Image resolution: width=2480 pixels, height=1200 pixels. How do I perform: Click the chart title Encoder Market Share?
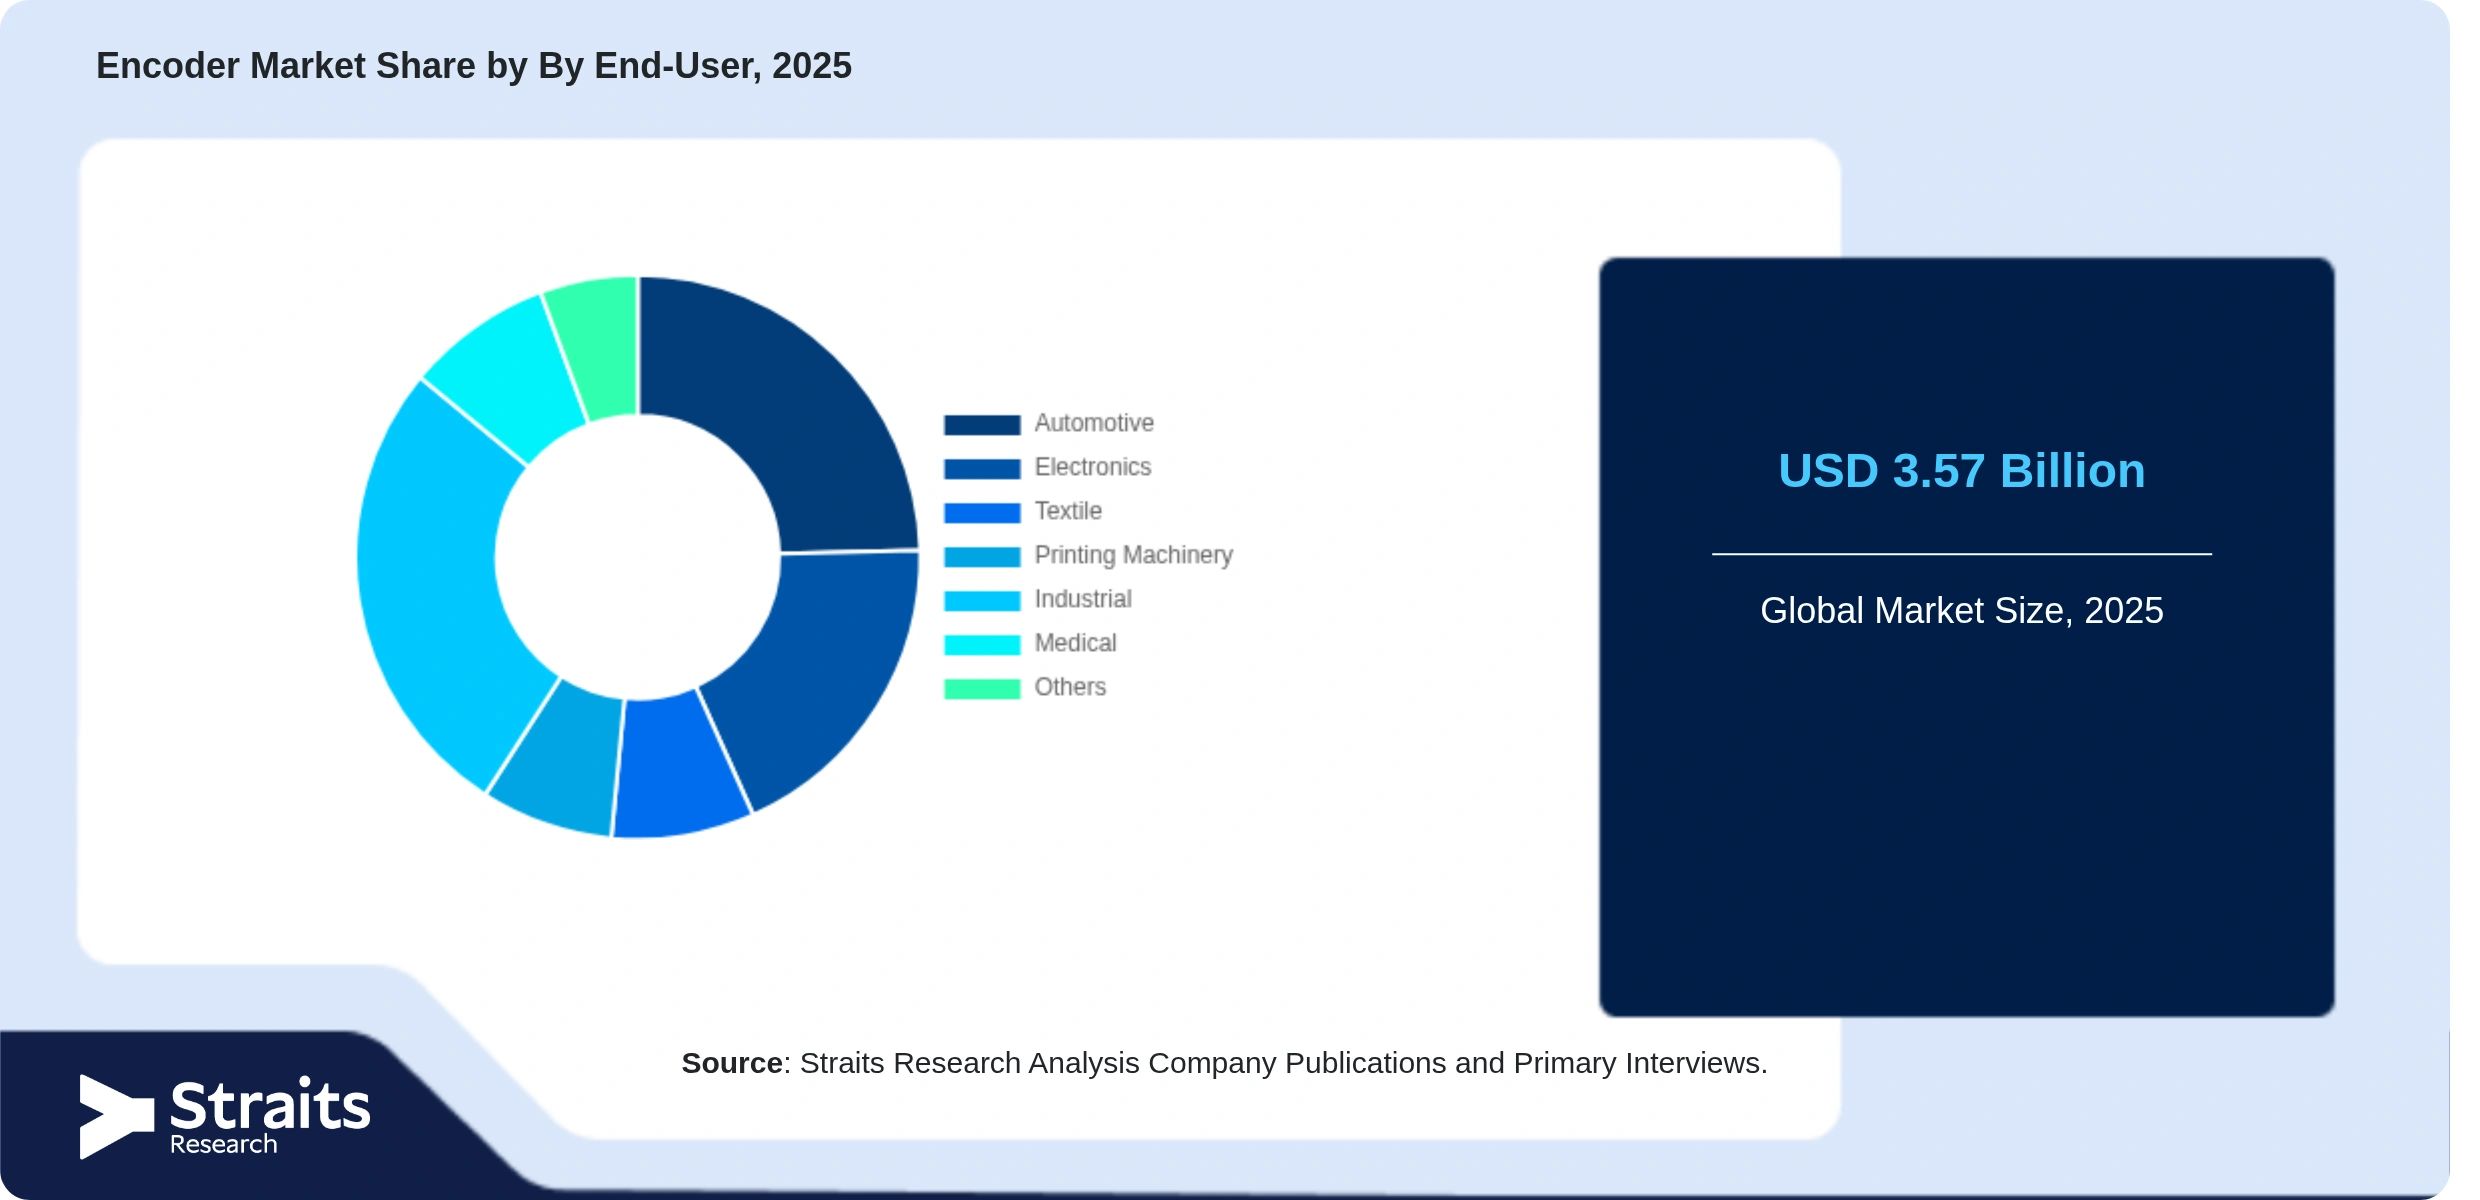pyautogui.click(x=474, y=66)
